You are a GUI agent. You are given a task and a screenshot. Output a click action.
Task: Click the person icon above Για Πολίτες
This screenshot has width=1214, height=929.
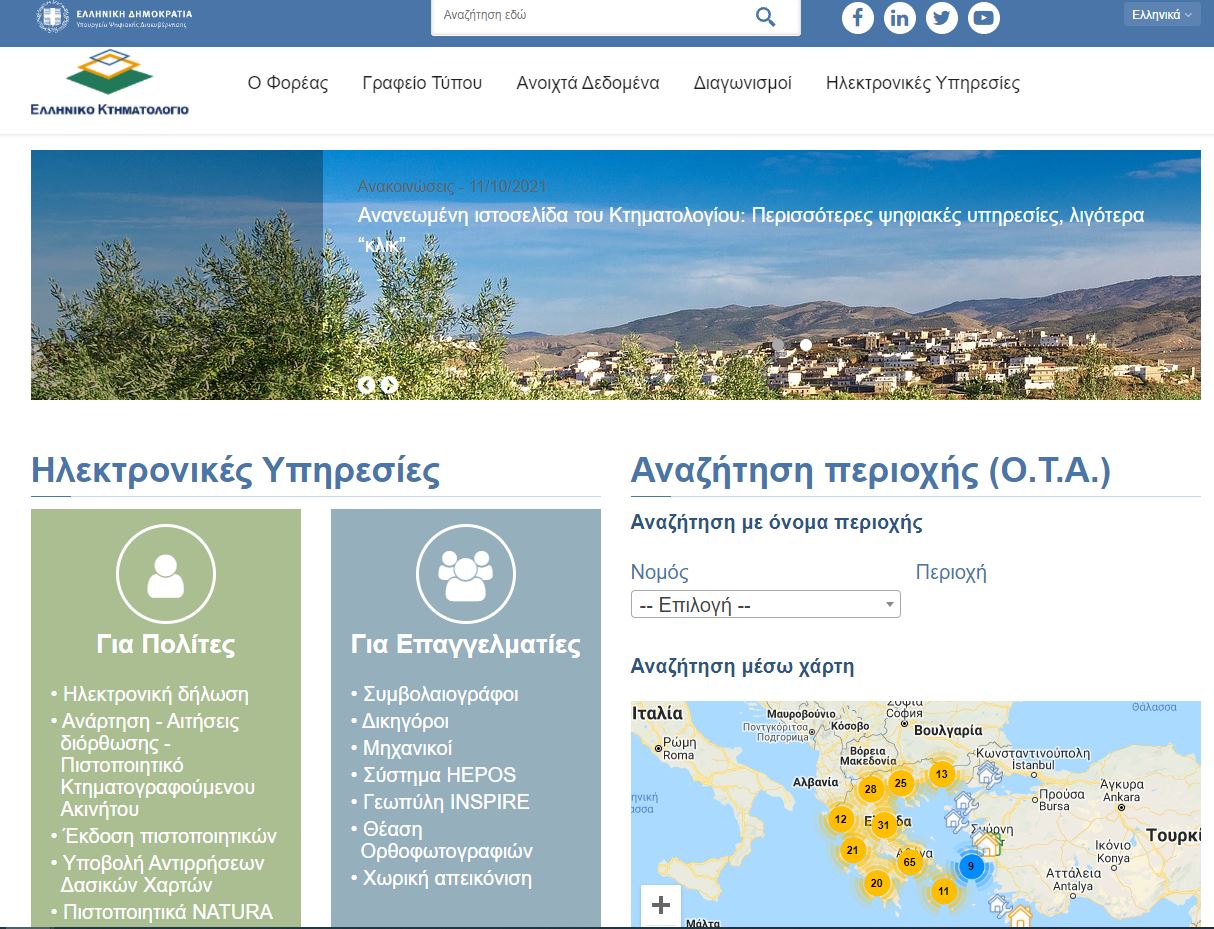click(165, 573)
